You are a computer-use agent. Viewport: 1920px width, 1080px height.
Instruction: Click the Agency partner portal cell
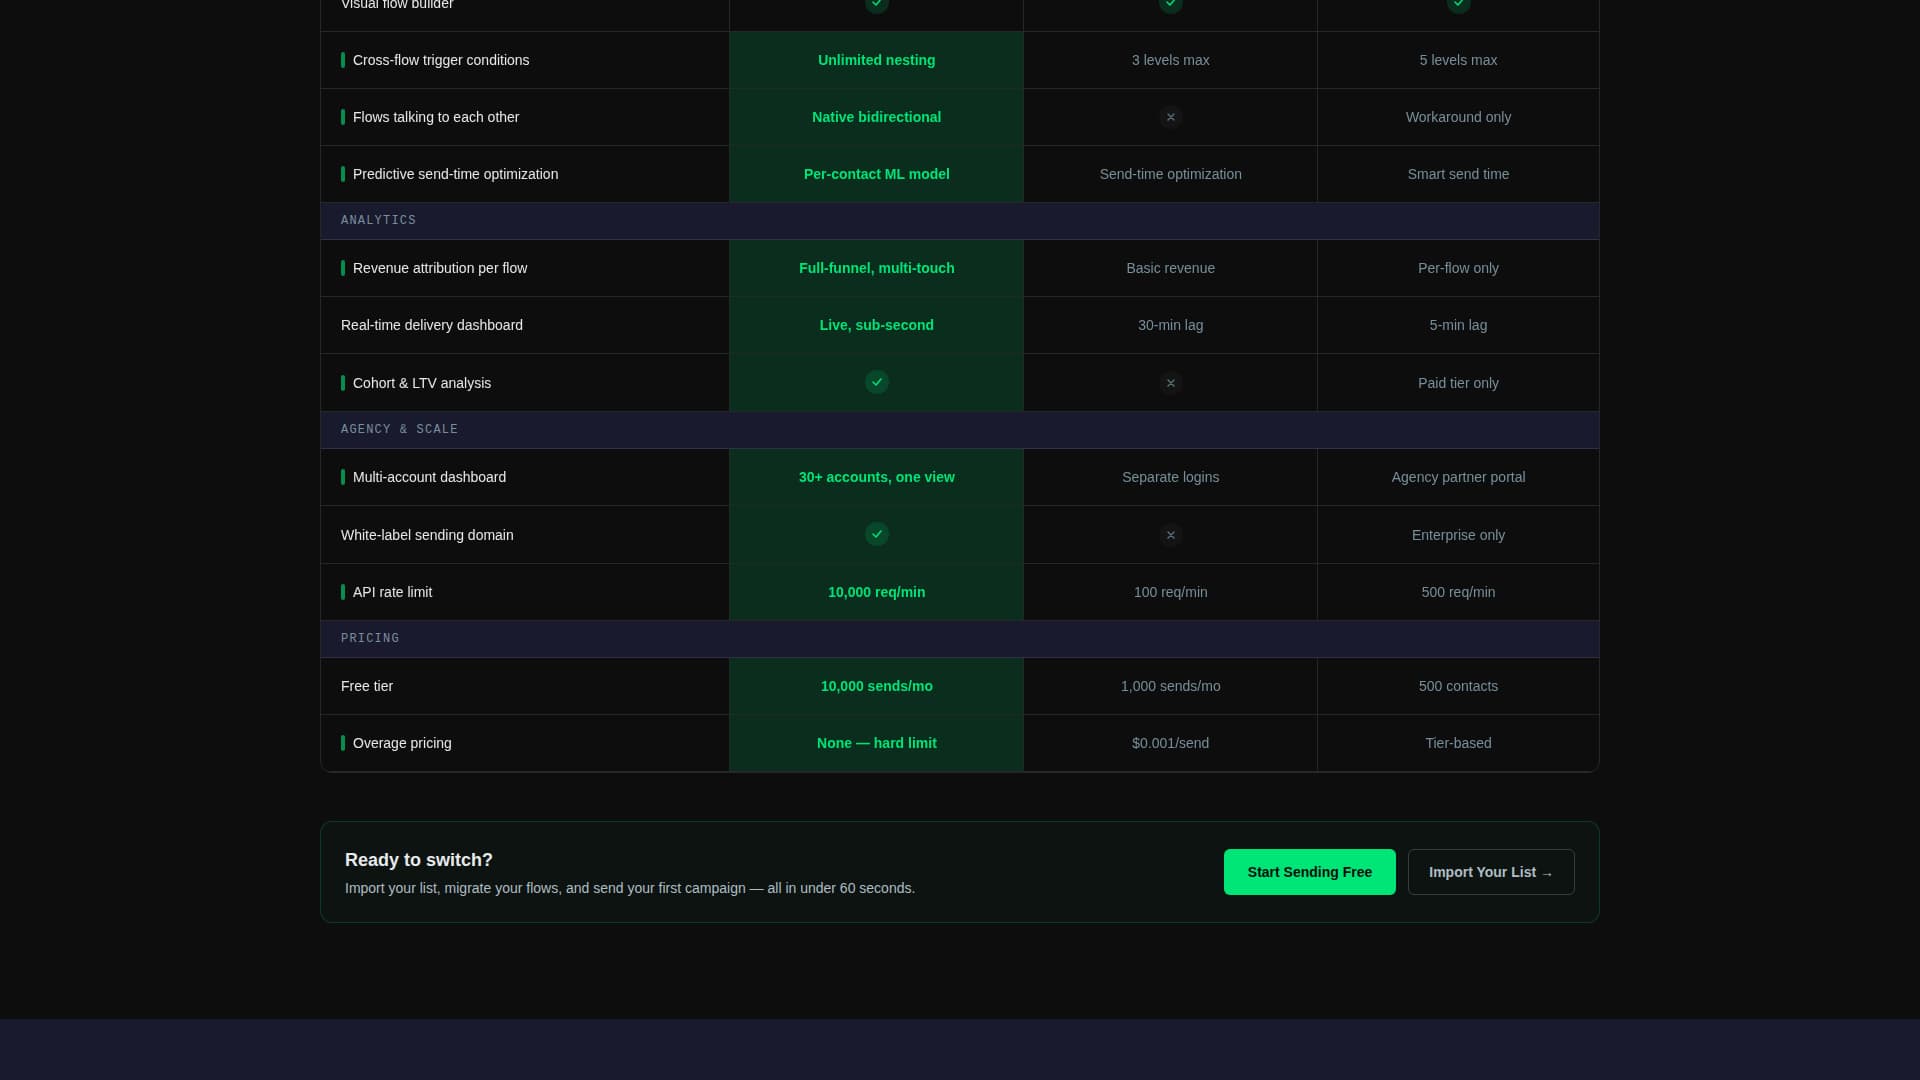[1457, 477]
